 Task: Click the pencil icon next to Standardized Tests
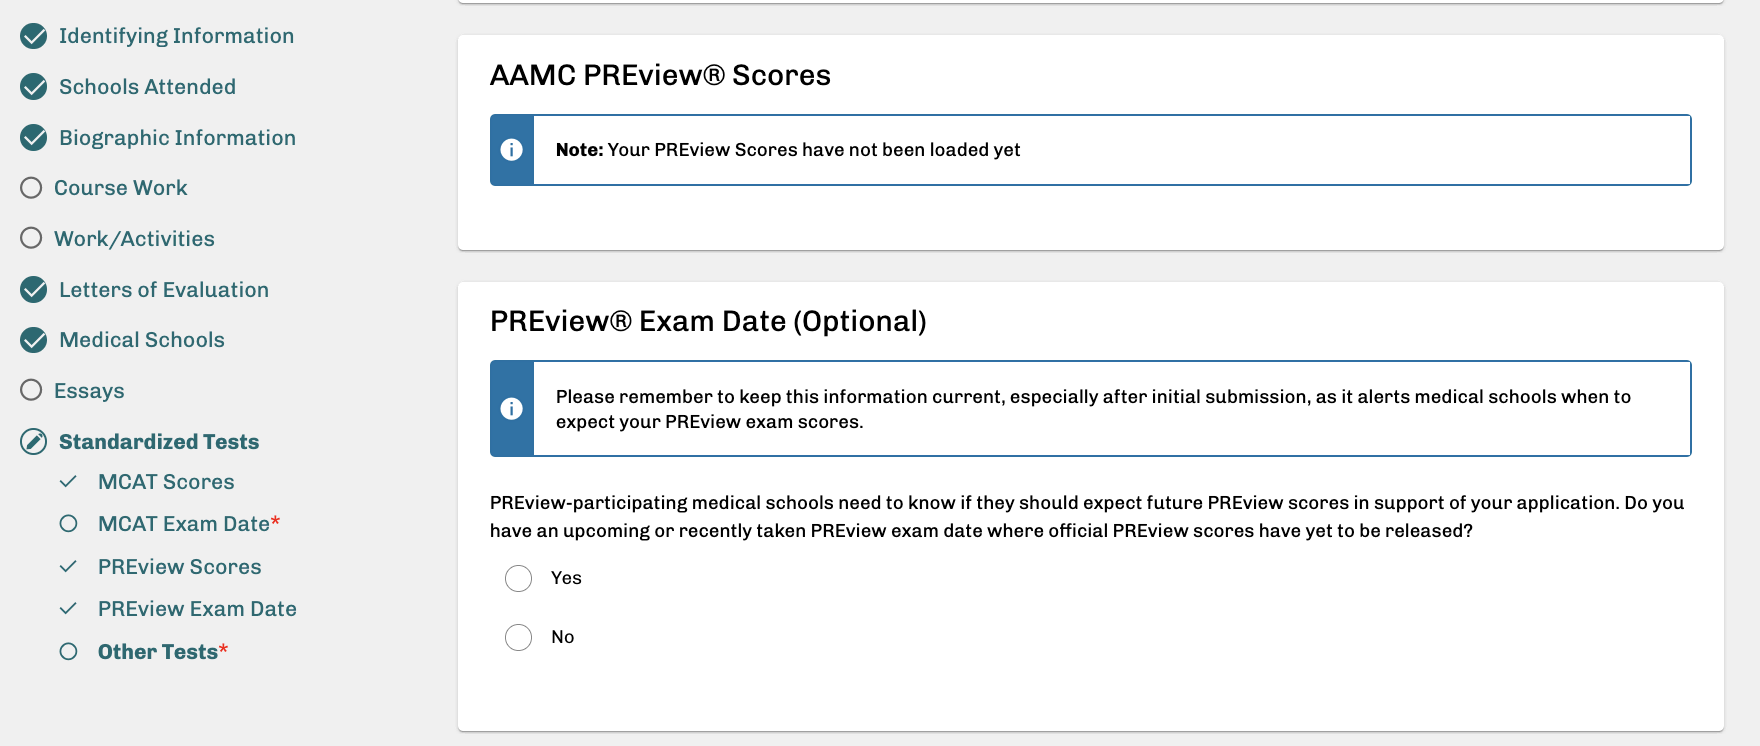[x=31, y=440]
